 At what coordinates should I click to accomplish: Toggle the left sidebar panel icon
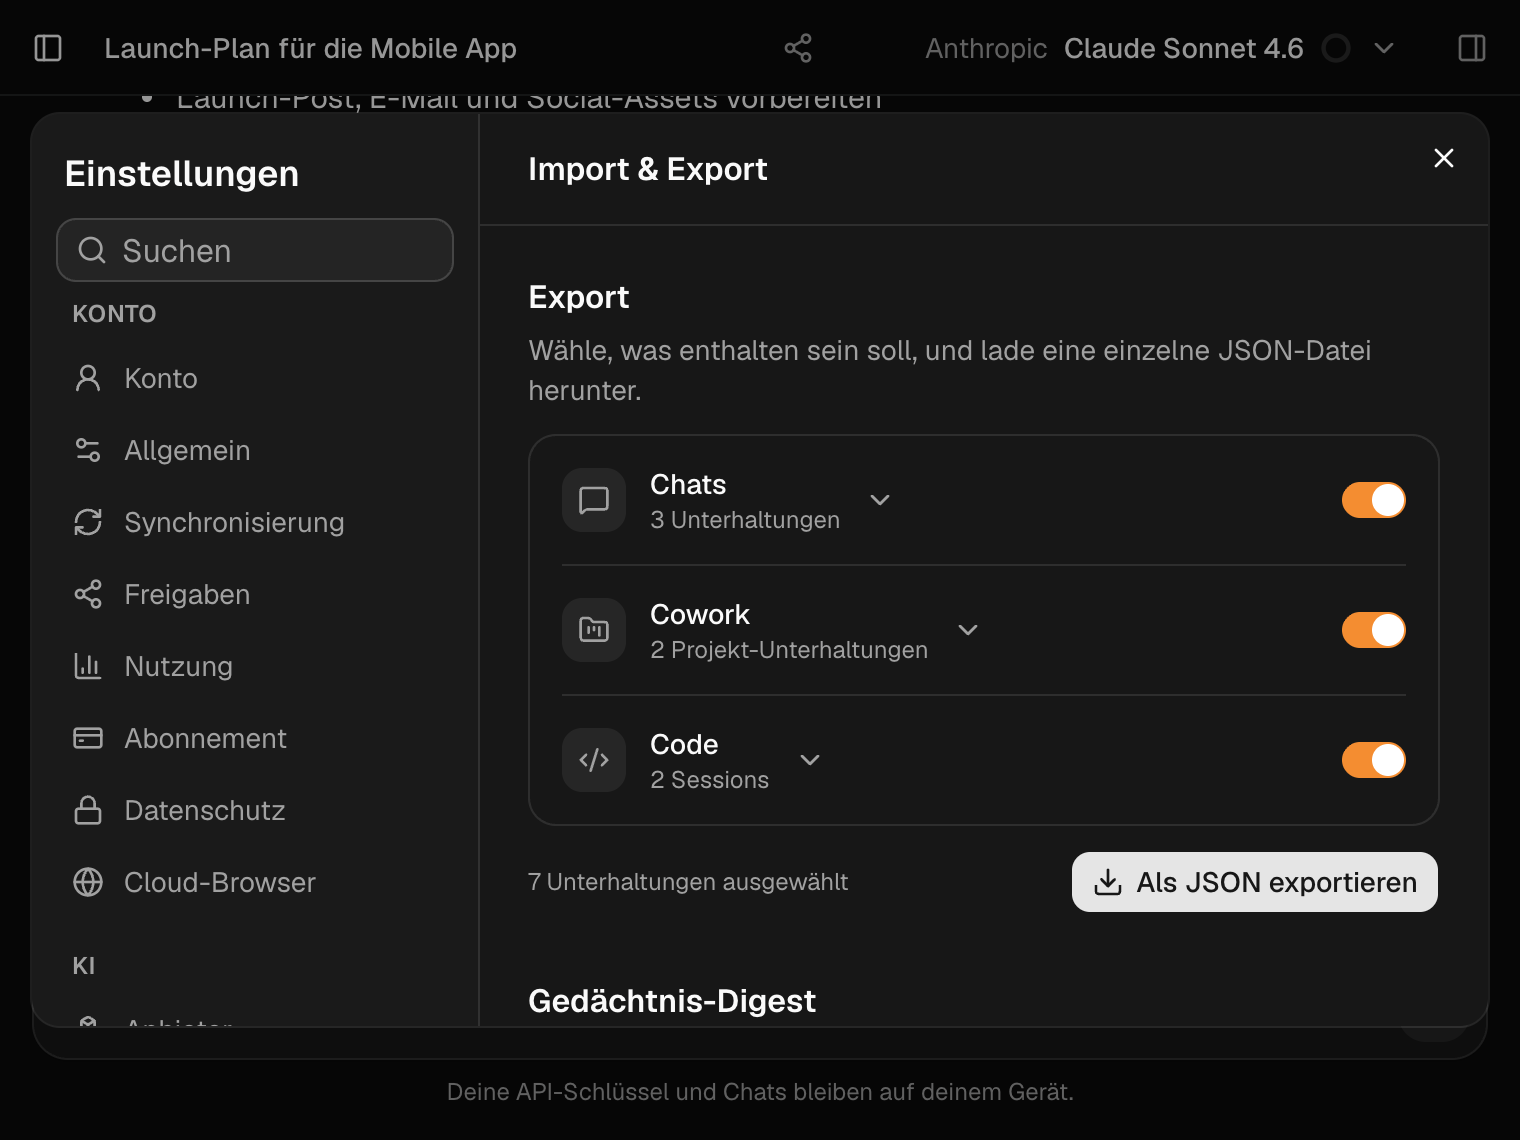click(48, 48)
